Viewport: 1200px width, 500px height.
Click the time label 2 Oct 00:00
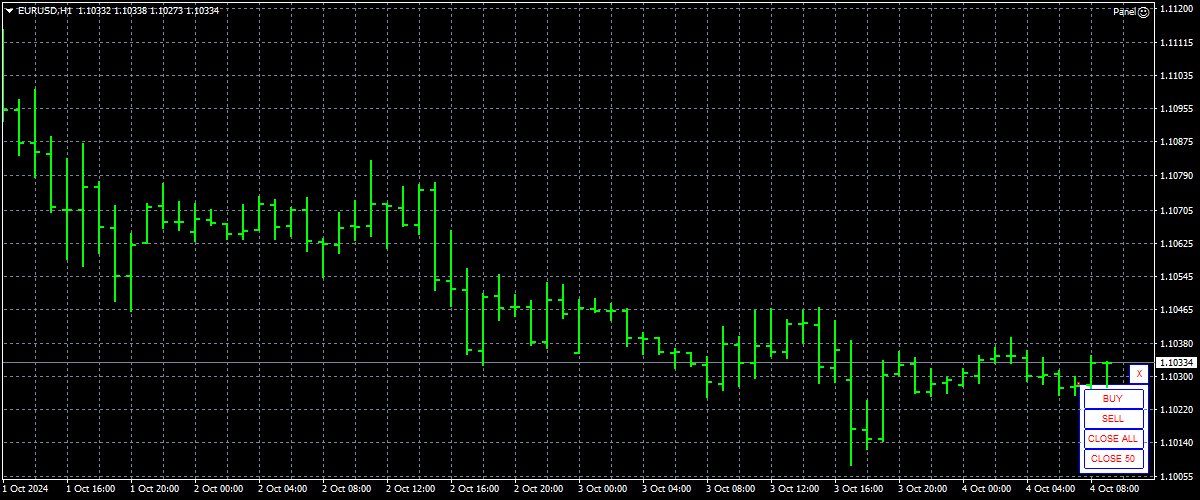pos(218,489)
